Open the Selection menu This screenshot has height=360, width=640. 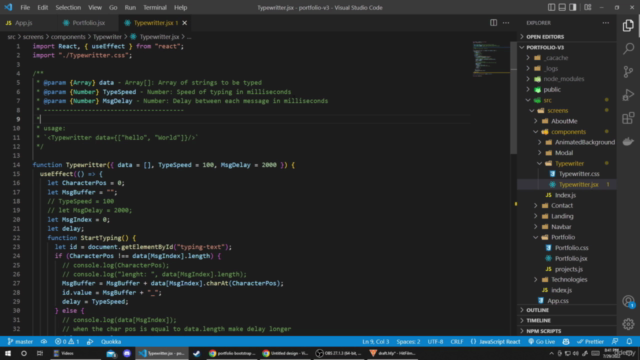click(x=68, y=7)
